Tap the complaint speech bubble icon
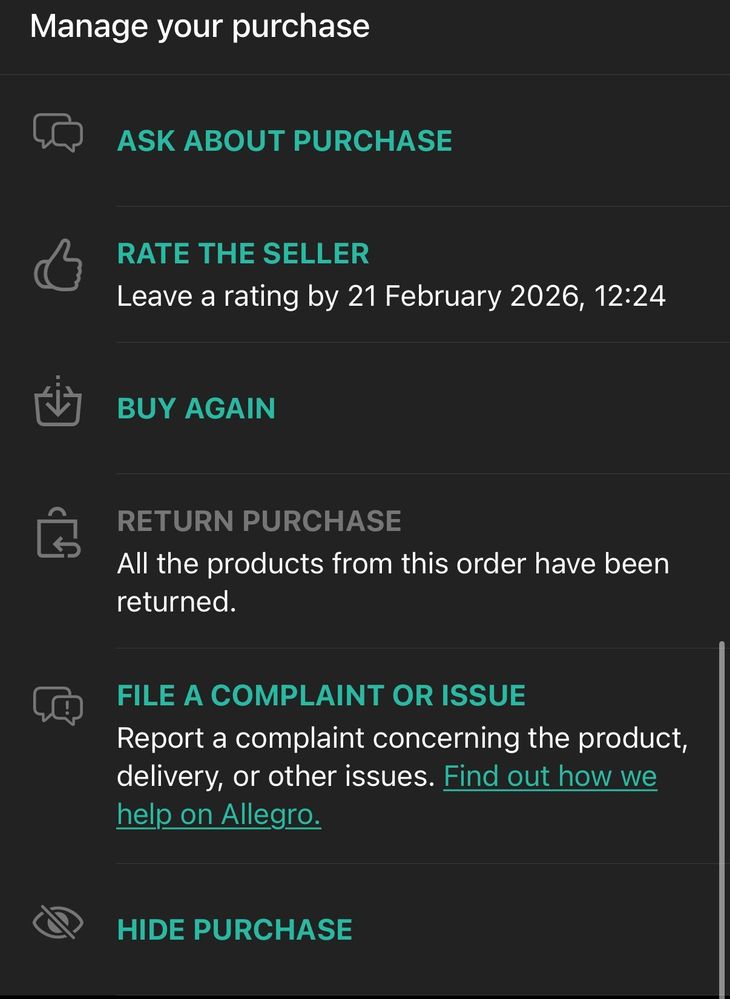The image size is (730, 999). [58, 705]
